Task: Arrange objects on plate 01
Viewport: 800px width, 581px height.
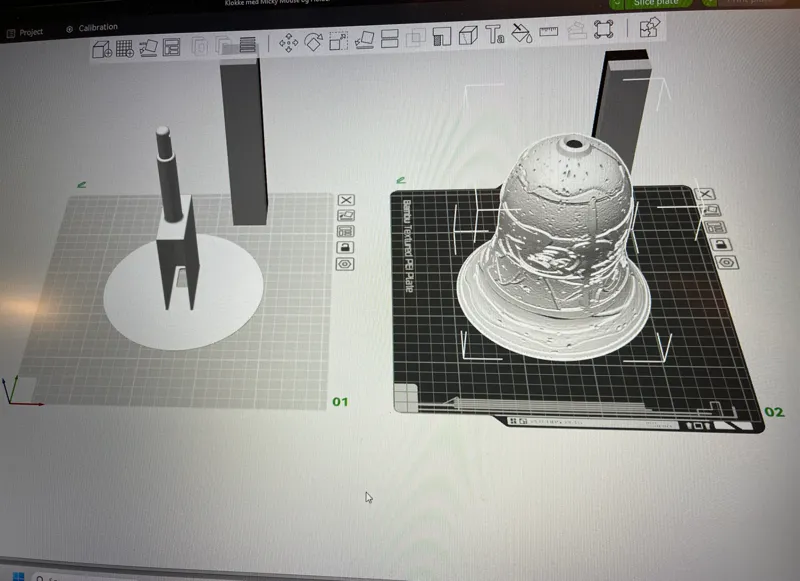Action: 345,232
